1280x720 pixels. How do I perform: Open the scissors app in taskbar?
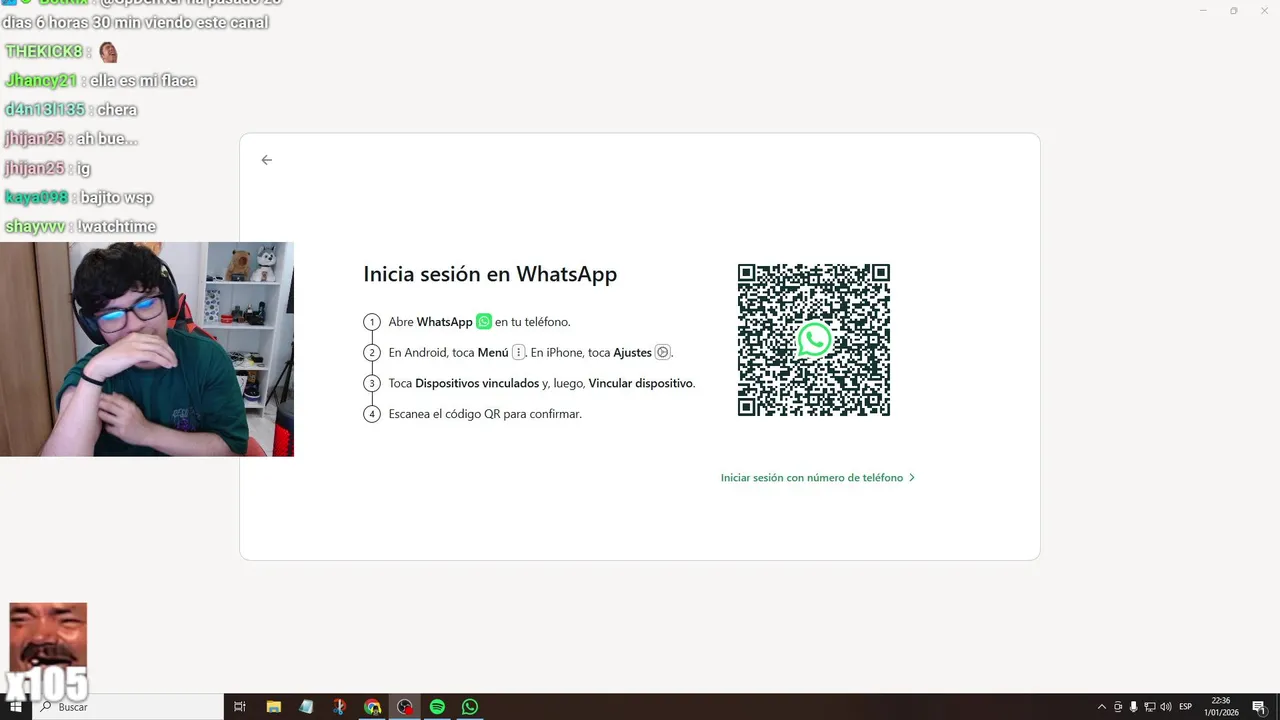click(339, 707)
